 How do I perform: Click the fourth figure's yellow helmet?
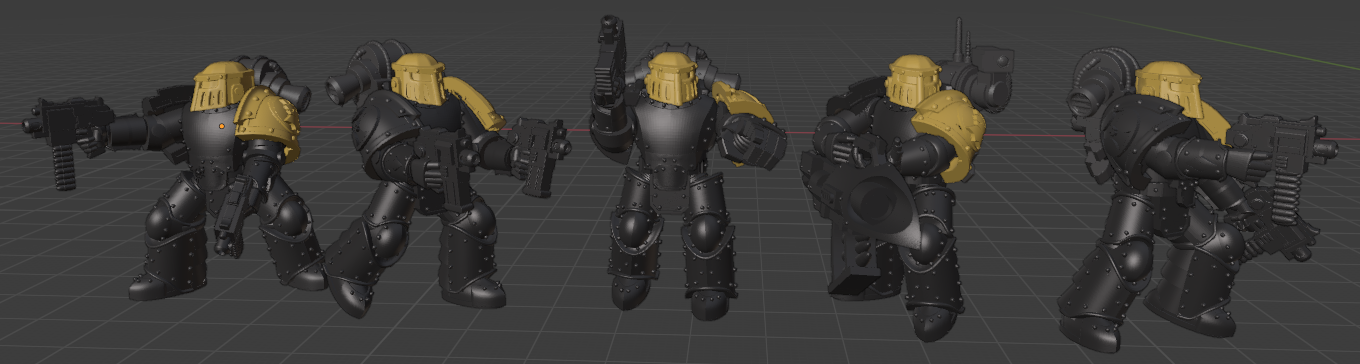913,78
